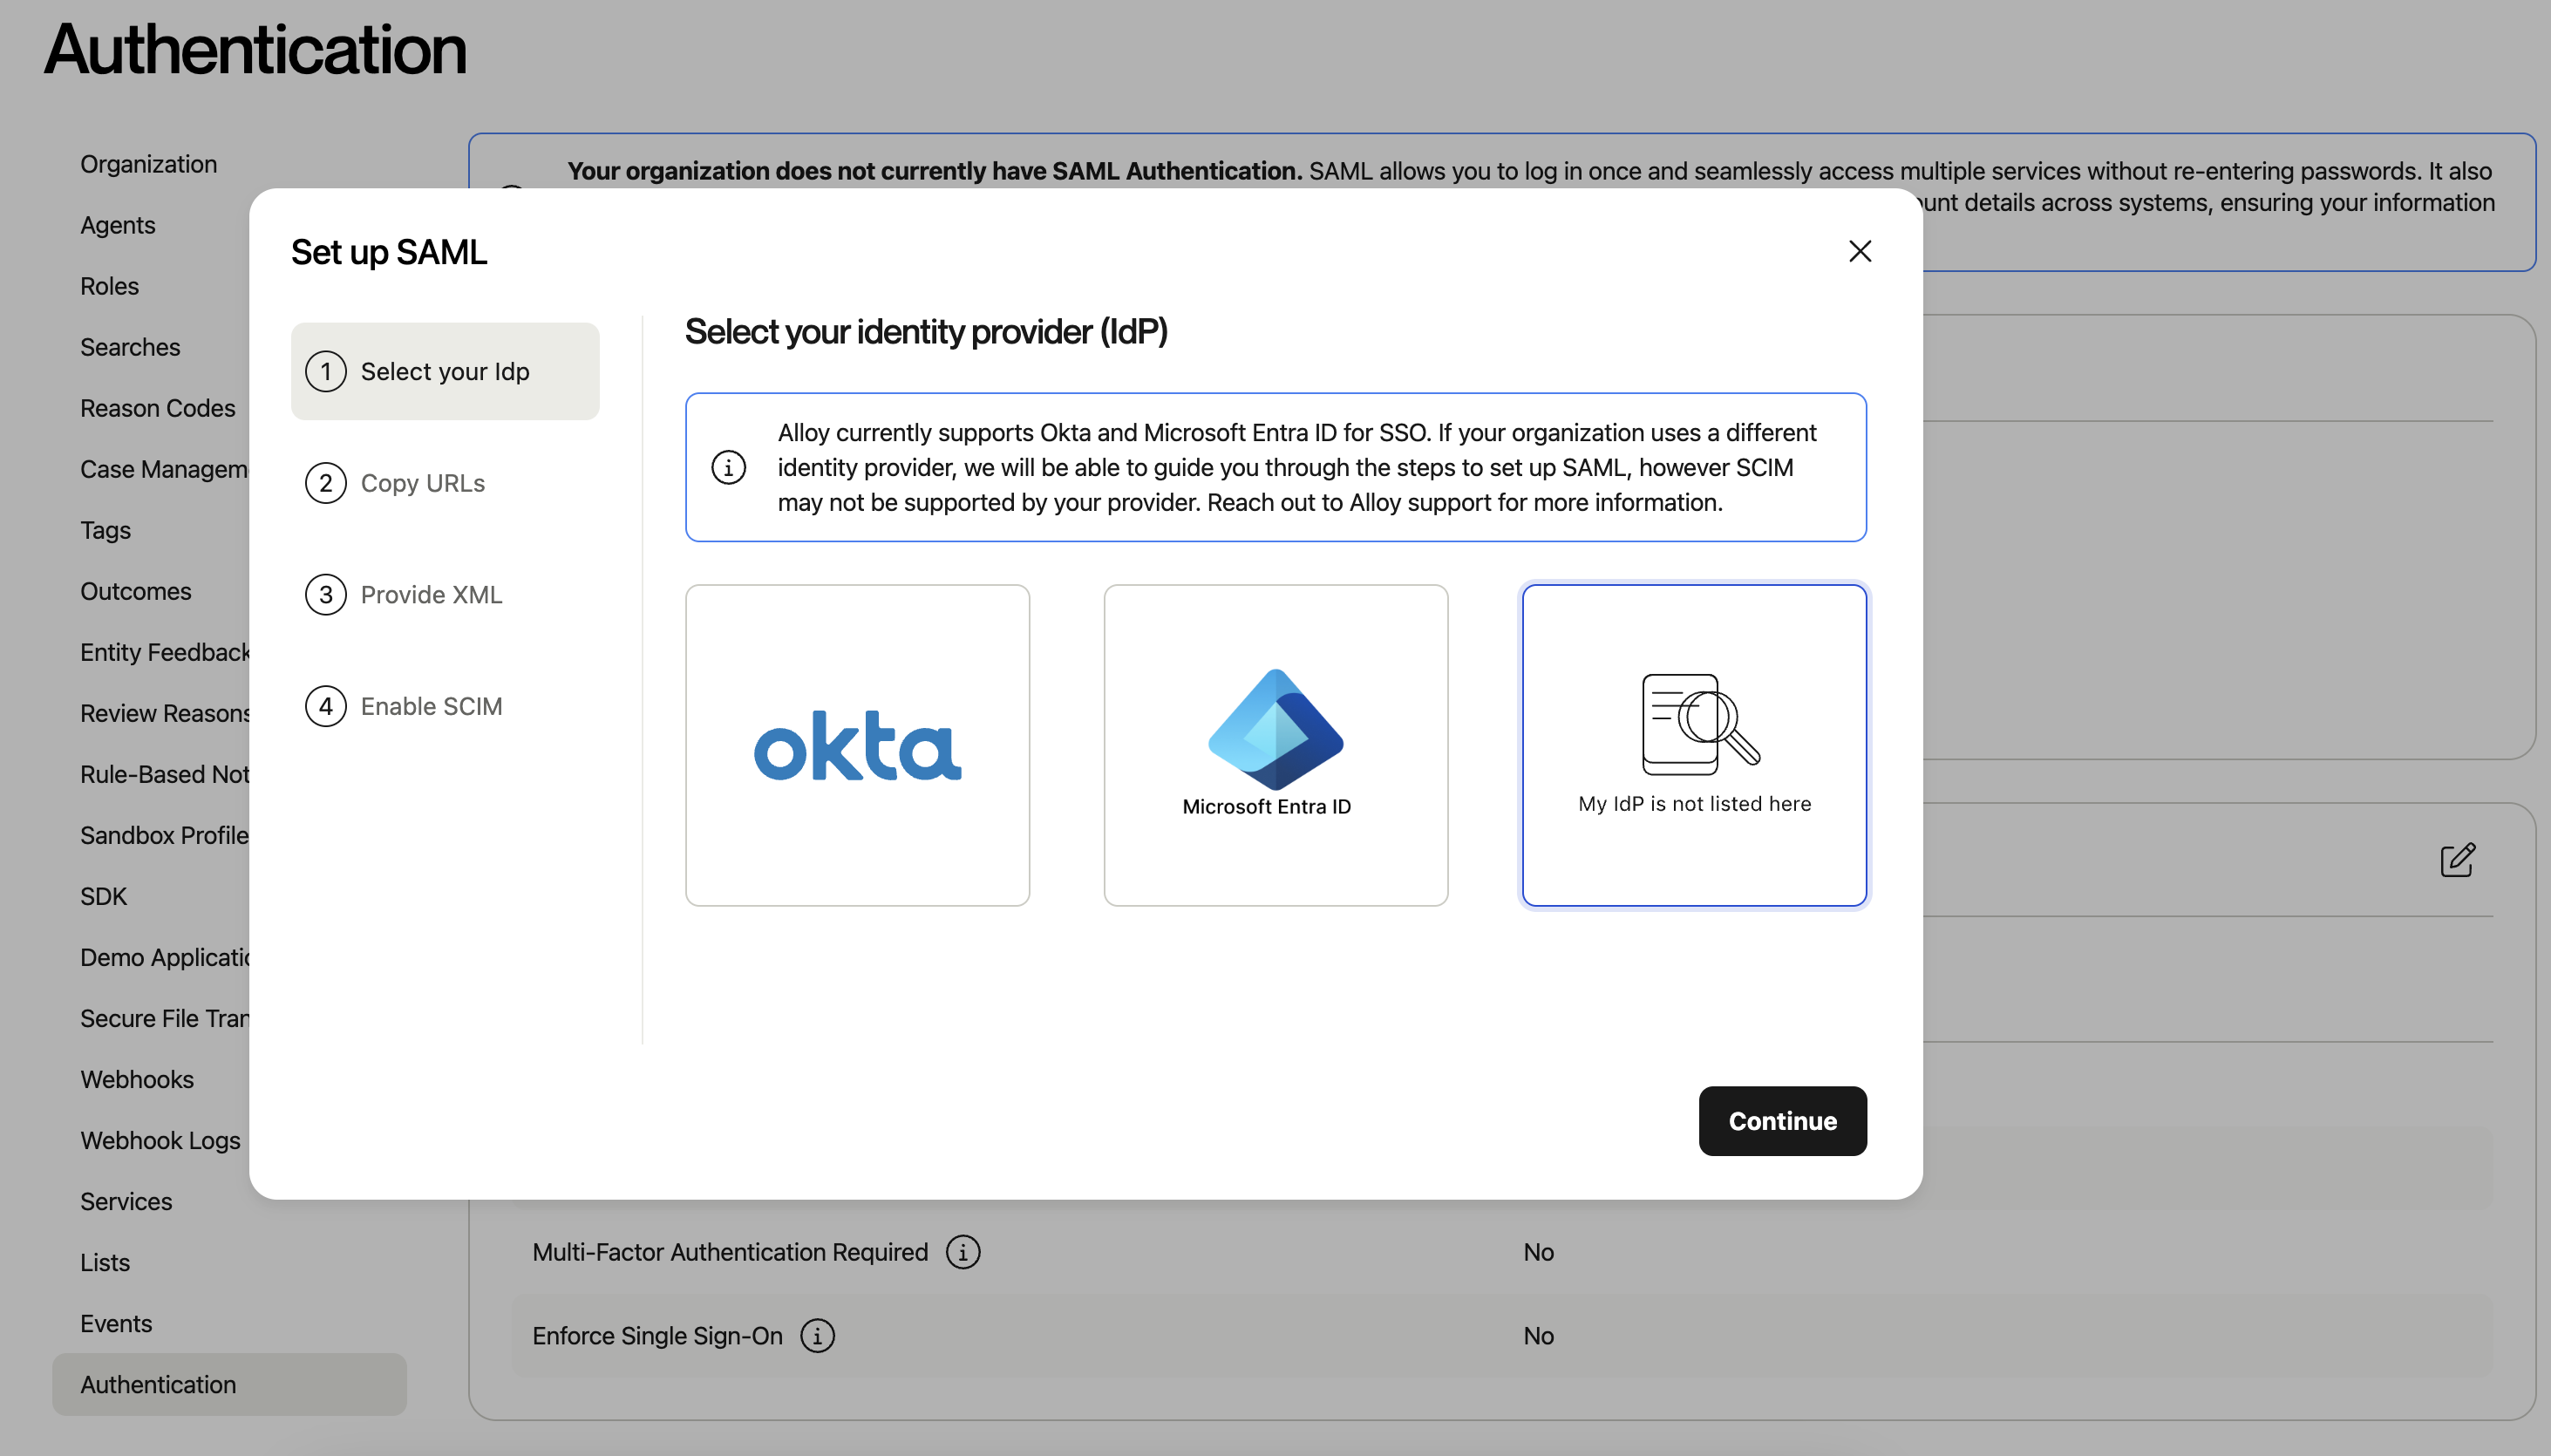
Task: Choose the Microsoft Entra ID card
Action: [1275, 745]
